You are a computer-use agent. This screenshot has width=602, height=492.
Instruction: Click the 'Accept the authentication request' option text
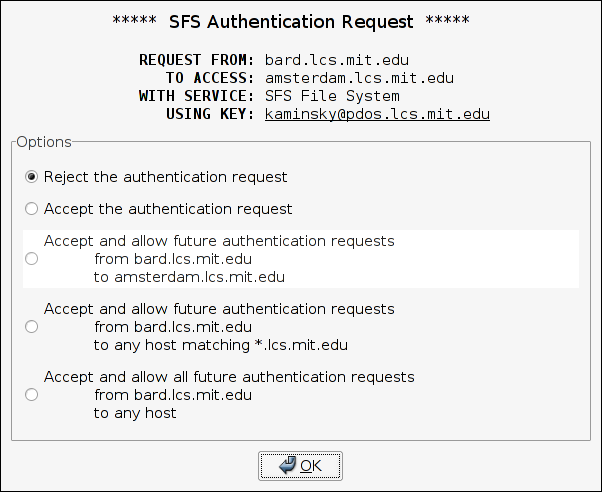(168, 209)
